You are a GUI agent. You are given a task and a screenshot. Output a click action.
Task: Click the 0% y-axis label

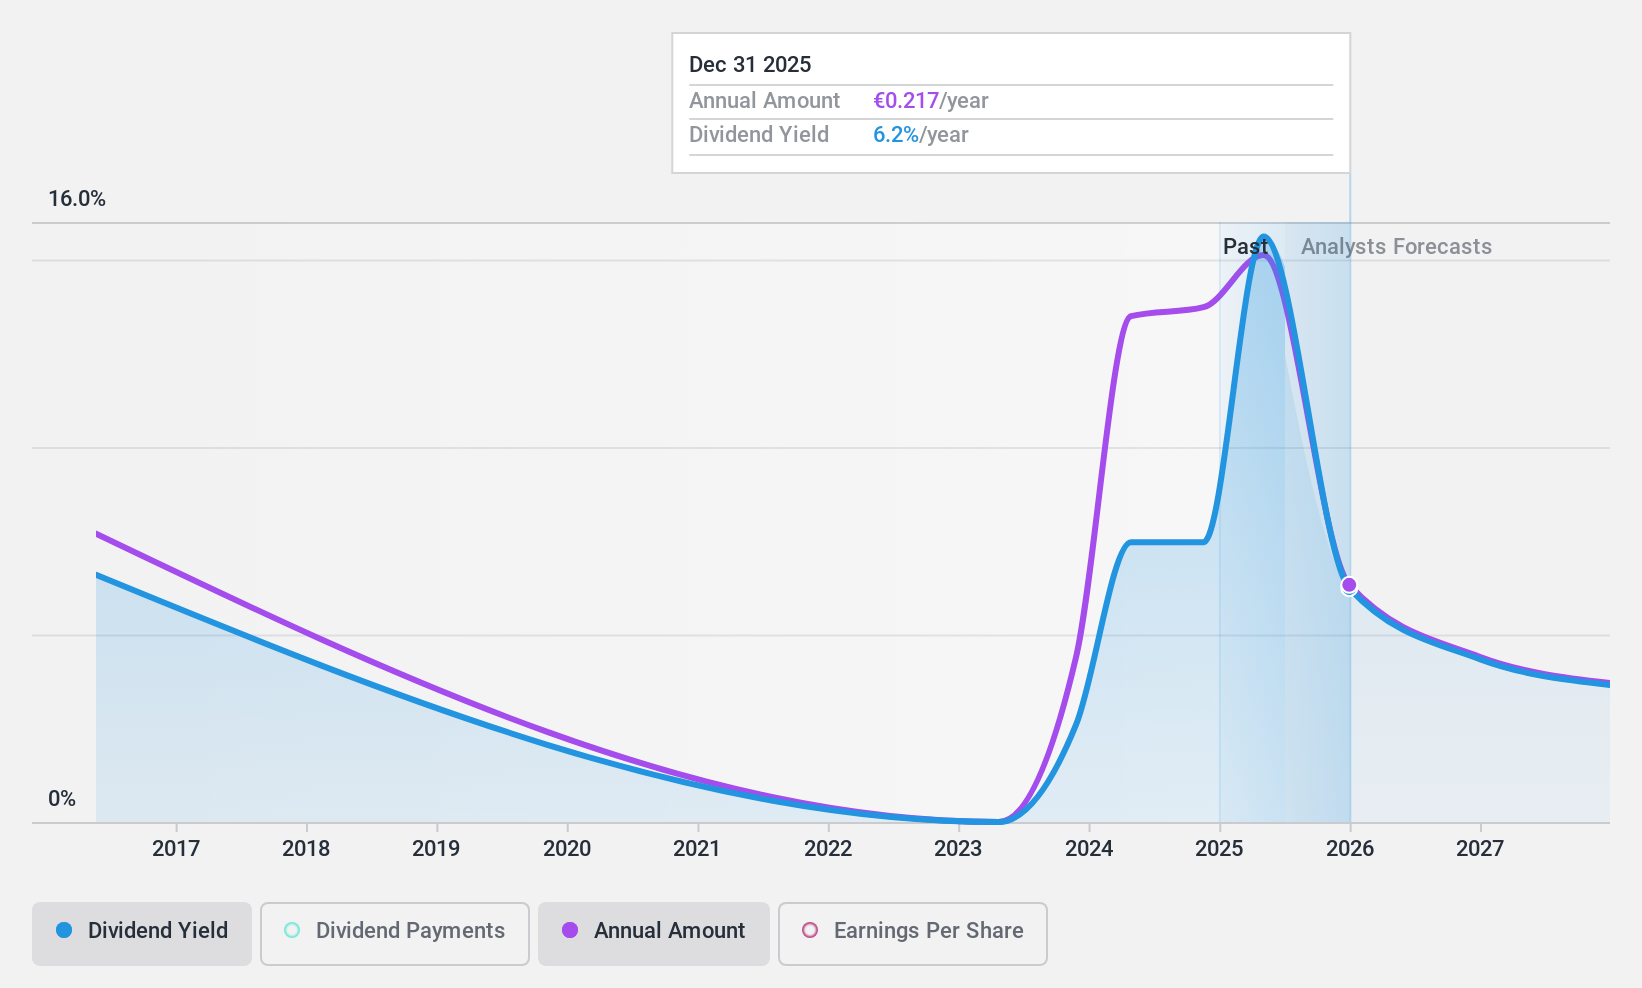pyautogui.click(x=62, y=799)
